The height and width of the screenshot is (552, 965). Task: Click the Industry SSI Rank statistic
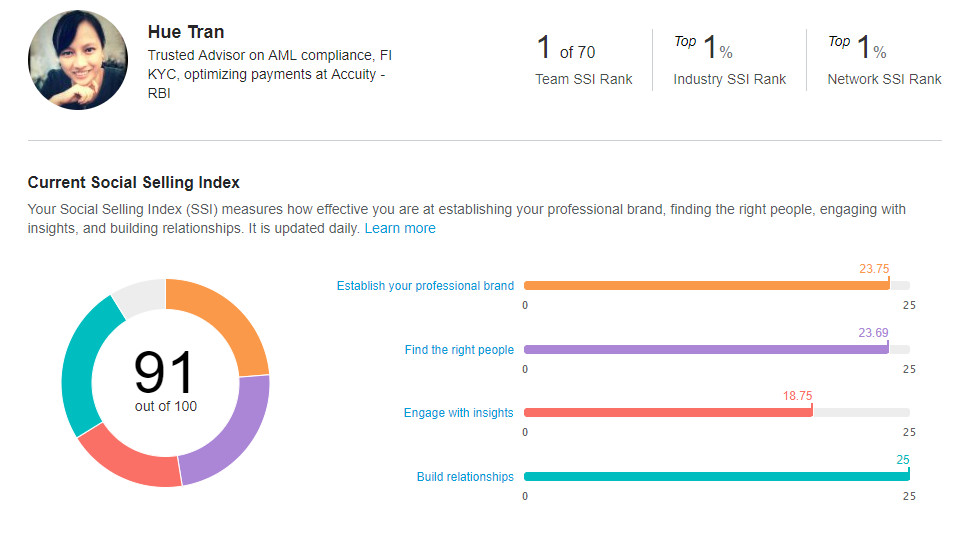click(729, 60)
